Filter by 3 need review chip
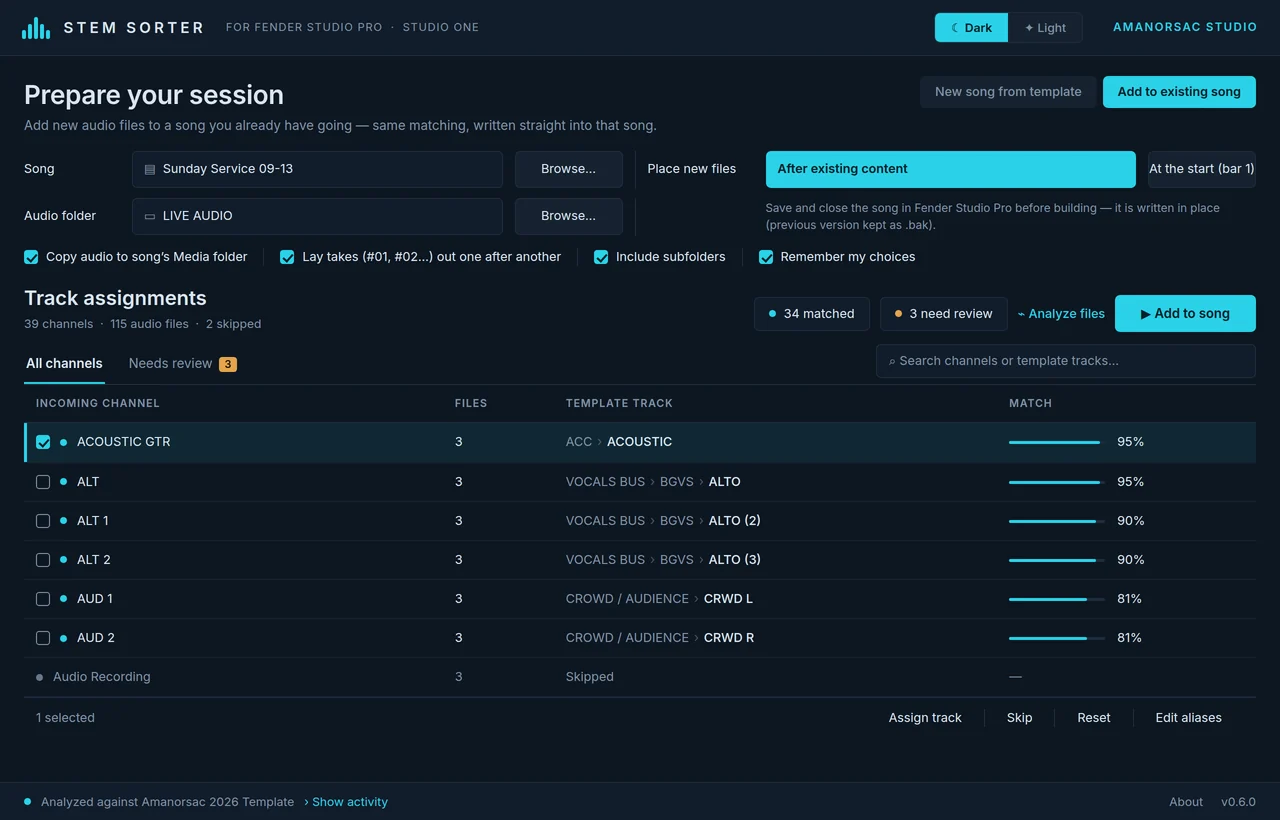 click(944, 314)
